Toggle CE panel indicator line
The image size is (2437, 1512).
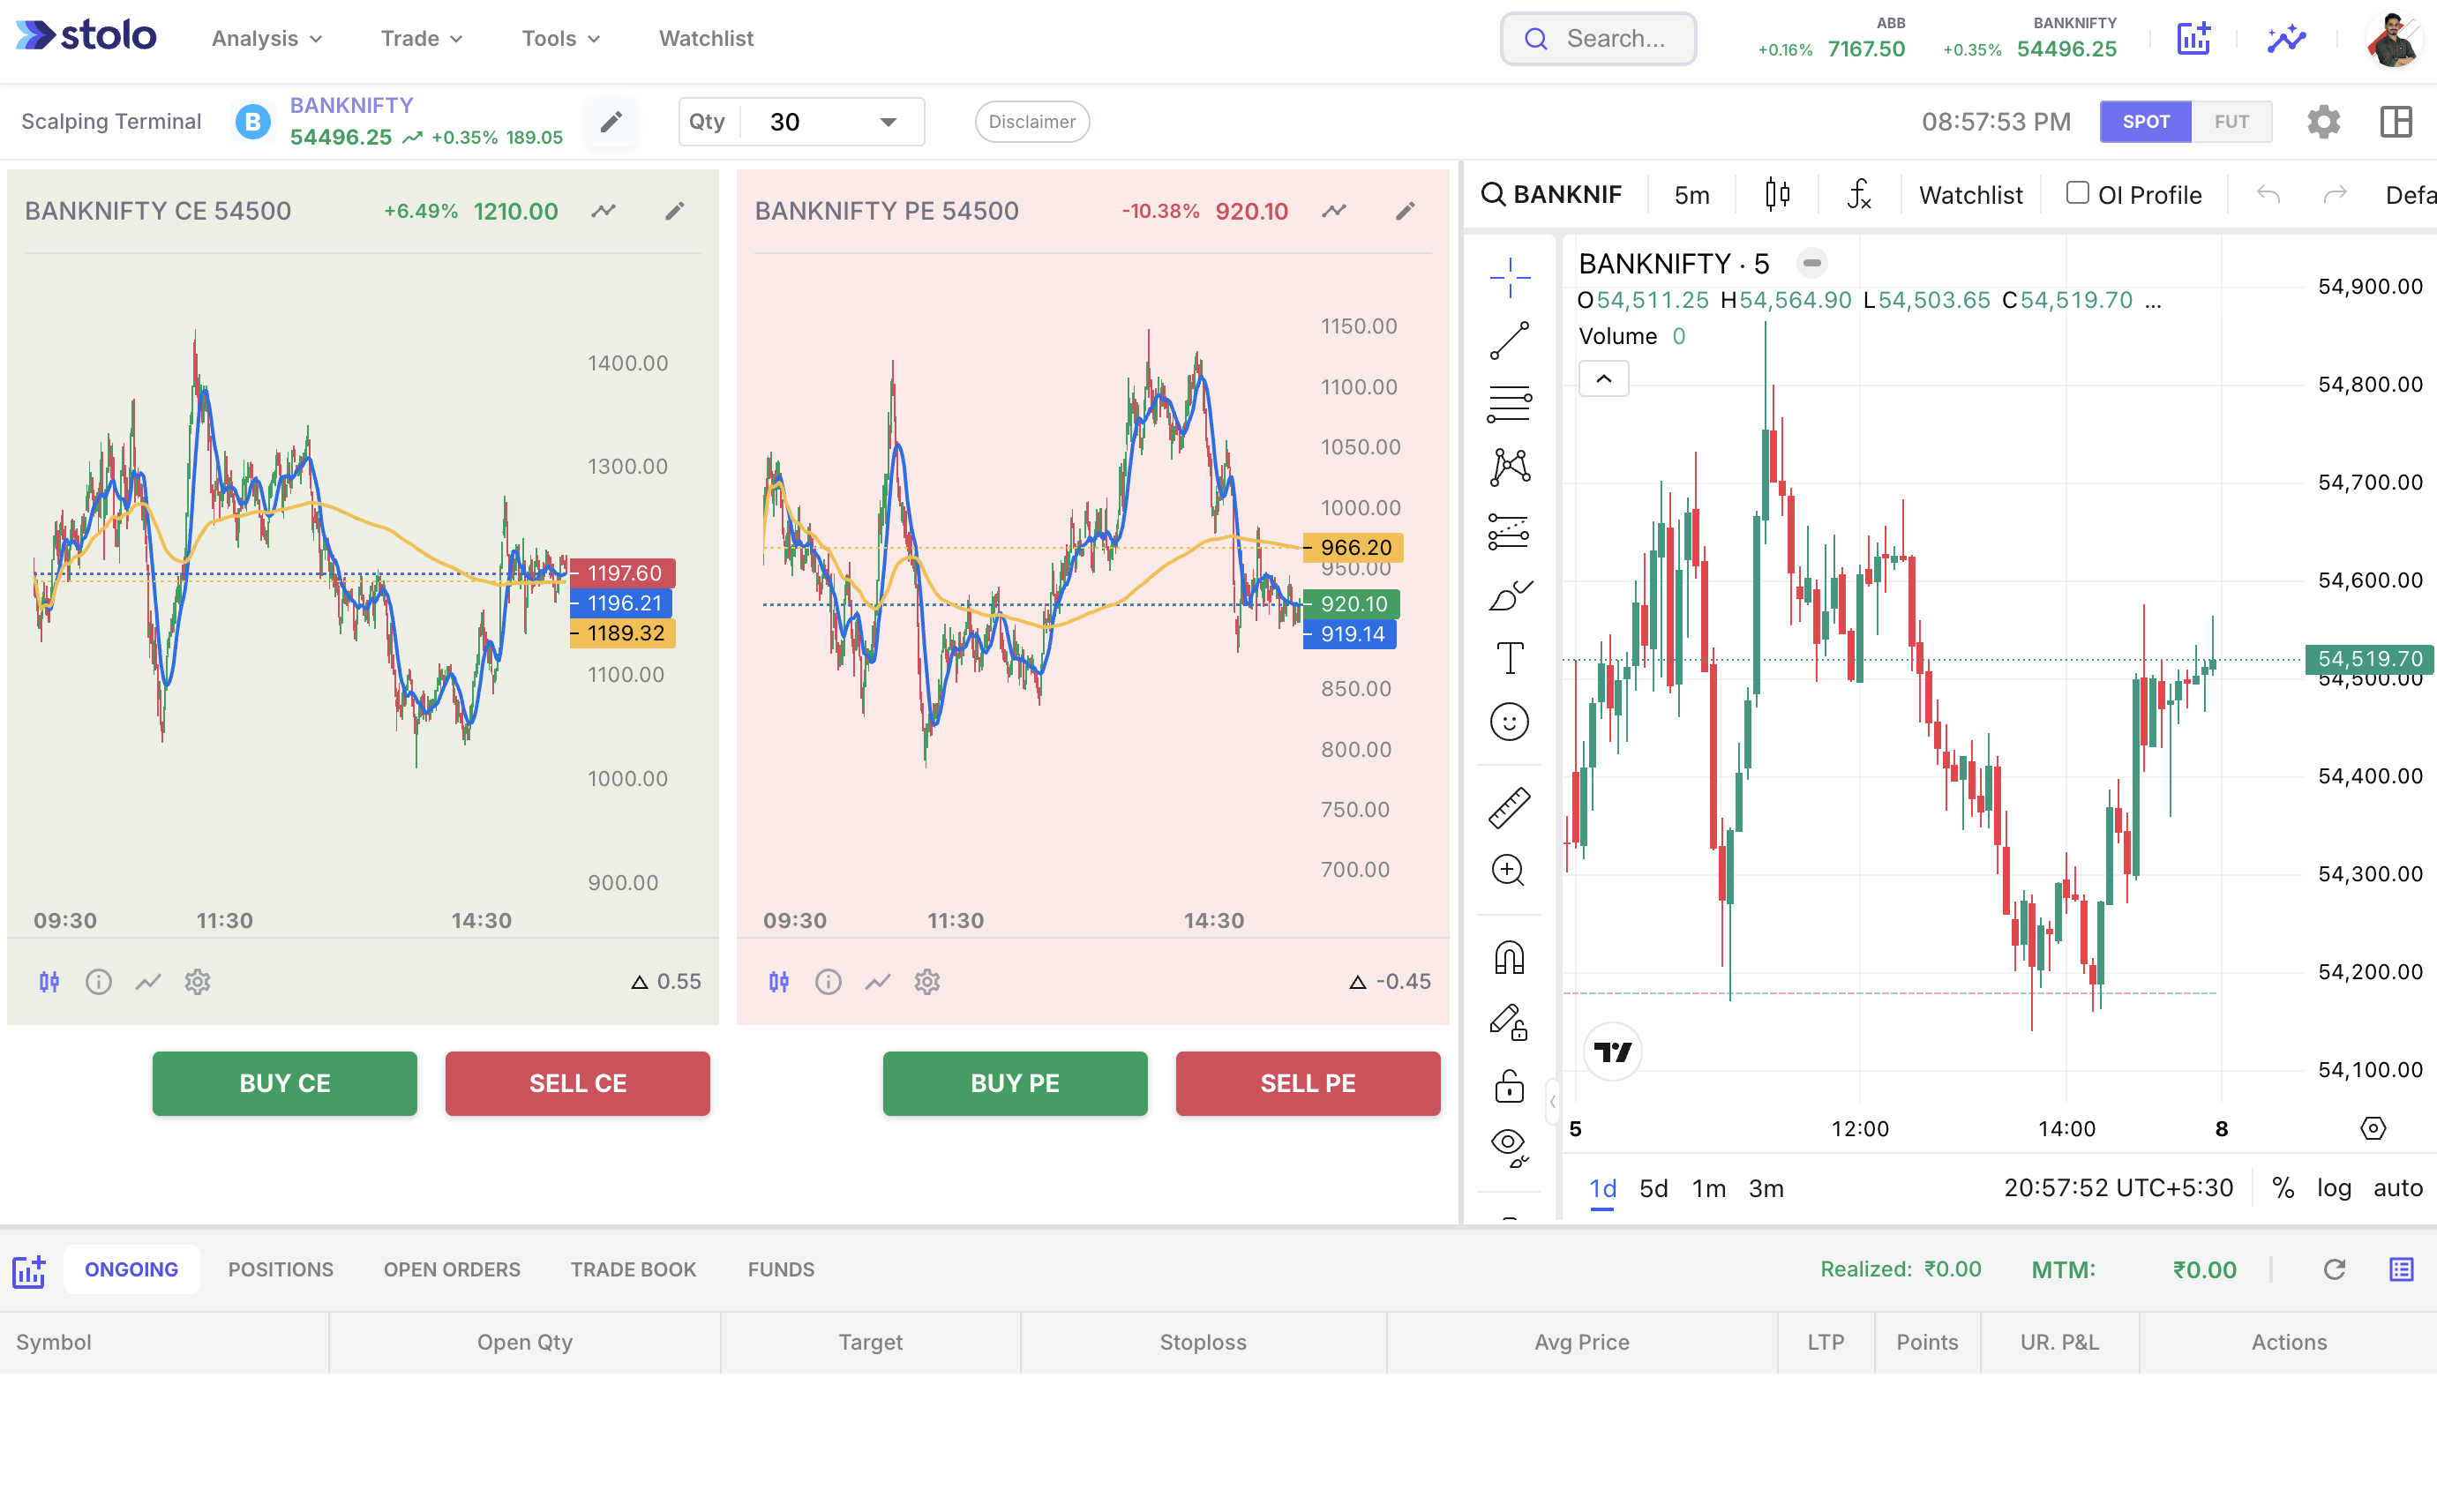(x=148, y=982)
